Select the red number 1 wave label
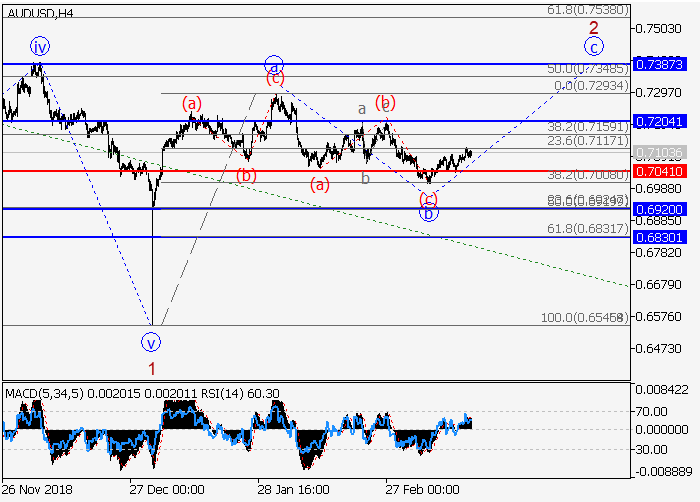Viewport: 700px width, 502px height. (x=152, y=368)
